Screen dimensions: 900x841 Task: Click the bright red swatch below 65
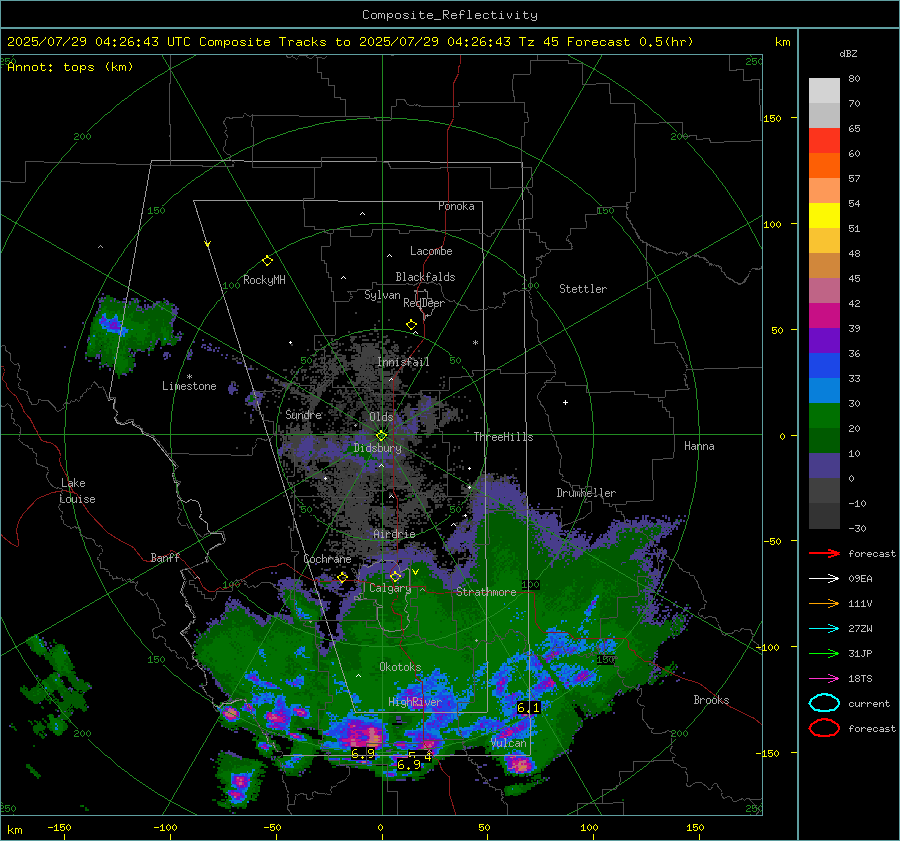click(824, 140)
